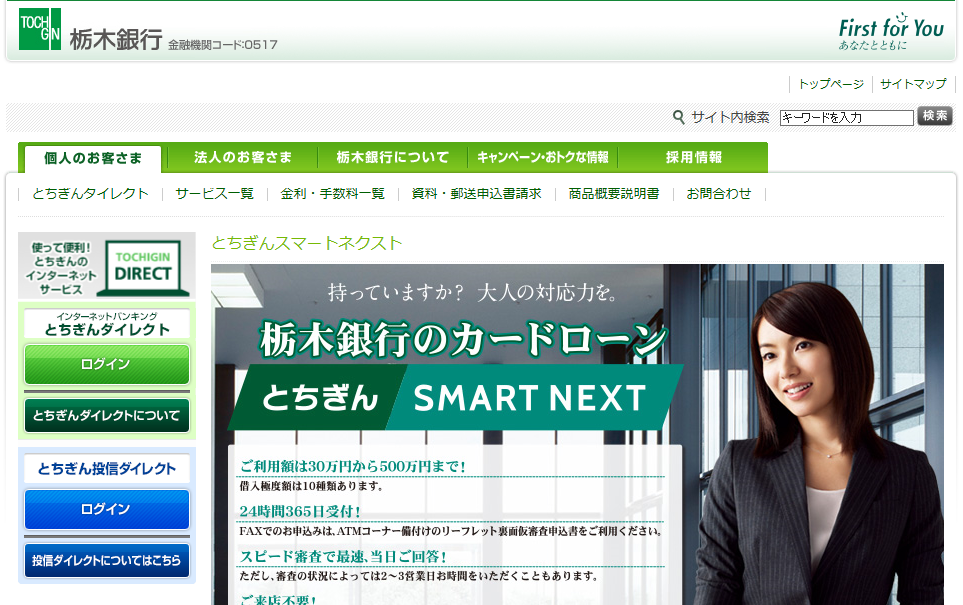This screenshot has width=963, height=605.
Task: Click the 借入極度額は10種類あります。 text
Action: 311,486
